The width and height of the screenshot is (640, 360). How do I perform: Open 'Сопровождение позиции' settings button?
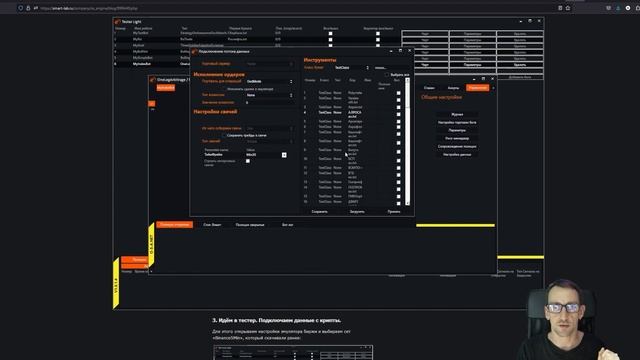point(457,147)
